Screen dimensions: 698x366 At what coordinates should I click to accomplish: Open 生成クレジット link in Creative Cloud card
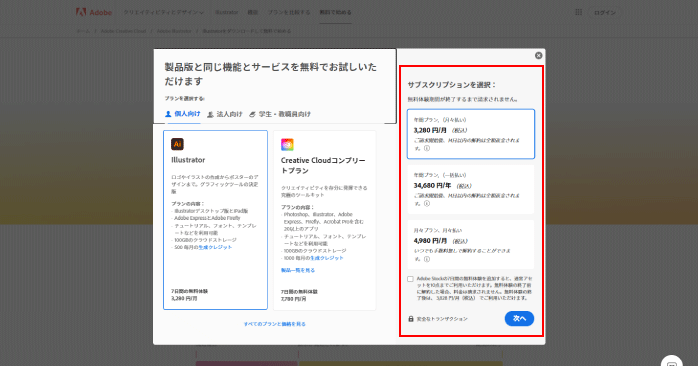(327, 258)
